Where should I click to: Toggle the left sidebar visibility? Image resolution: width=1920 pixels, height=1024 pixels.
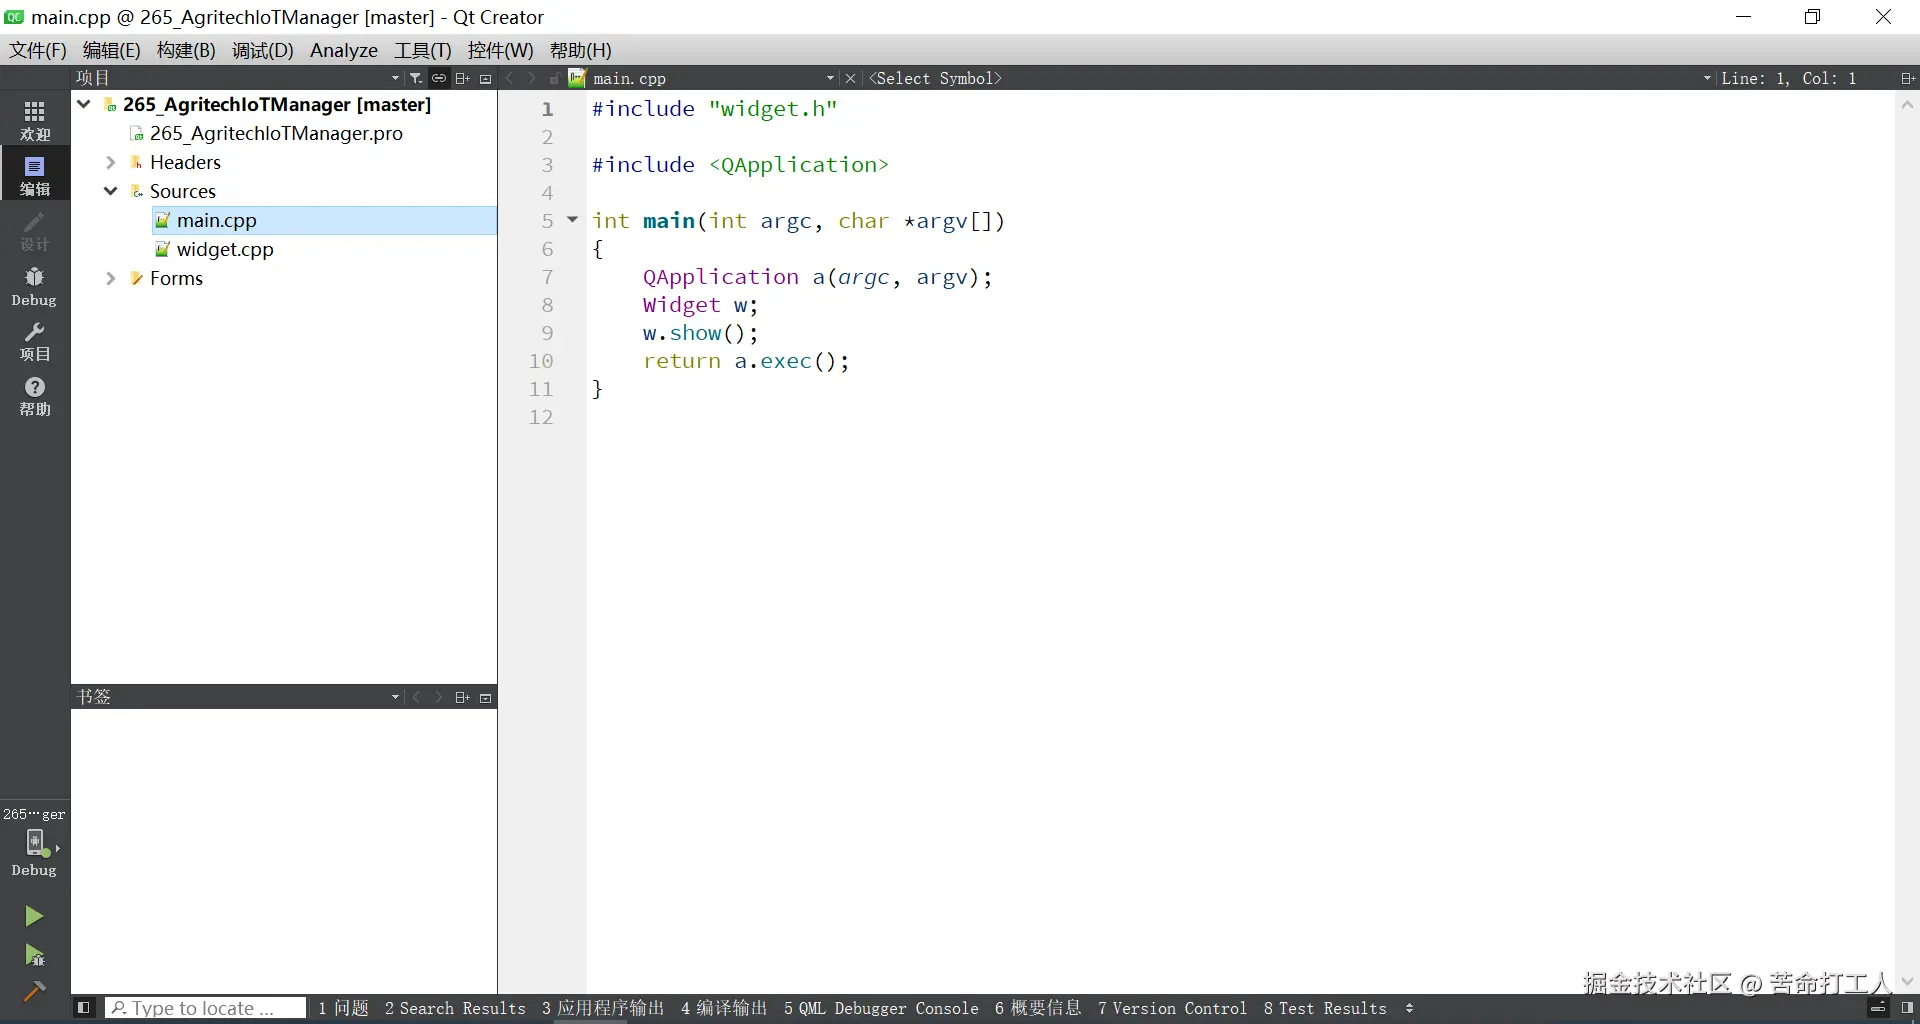[x=84, y=1008]
